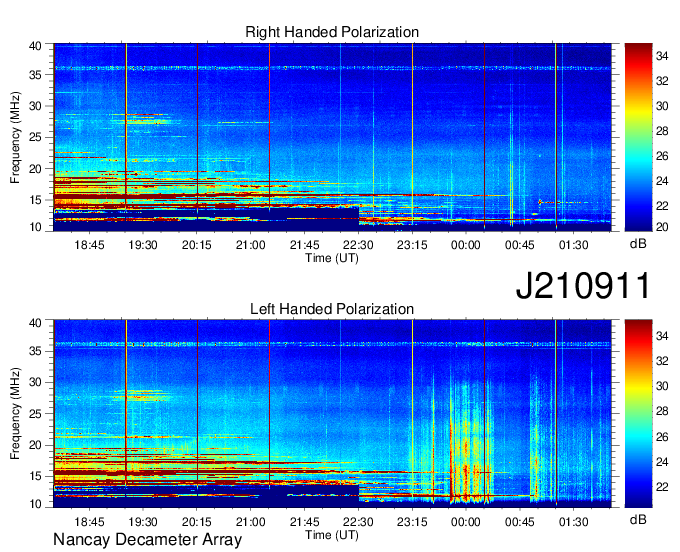Click 'Time (UT)' axis label of the Right Handed panel
Image resolution: width=680 pixels, height=552 pixels.
332,258
